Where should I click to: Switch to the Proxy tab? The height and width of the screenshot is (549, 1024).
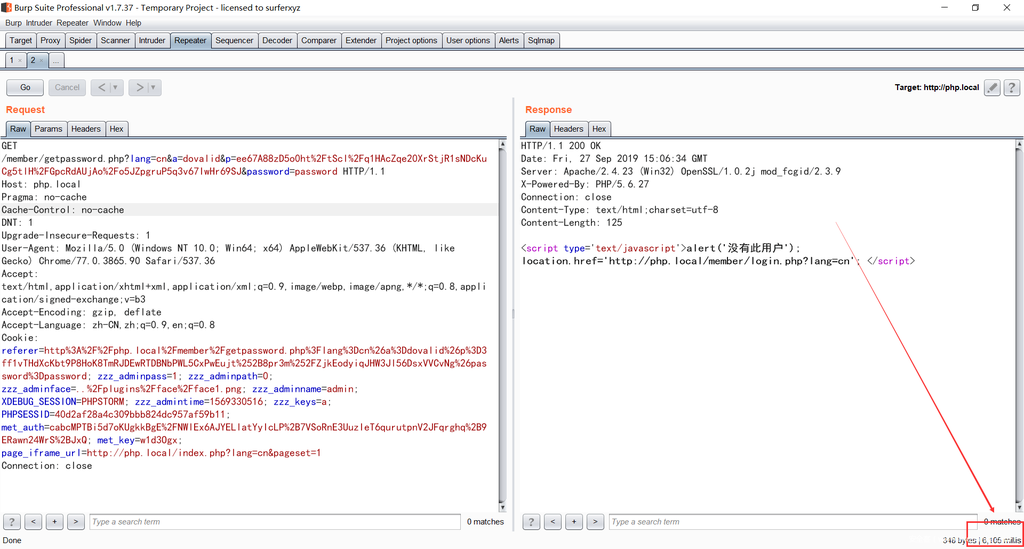click(x=50, y=40)
